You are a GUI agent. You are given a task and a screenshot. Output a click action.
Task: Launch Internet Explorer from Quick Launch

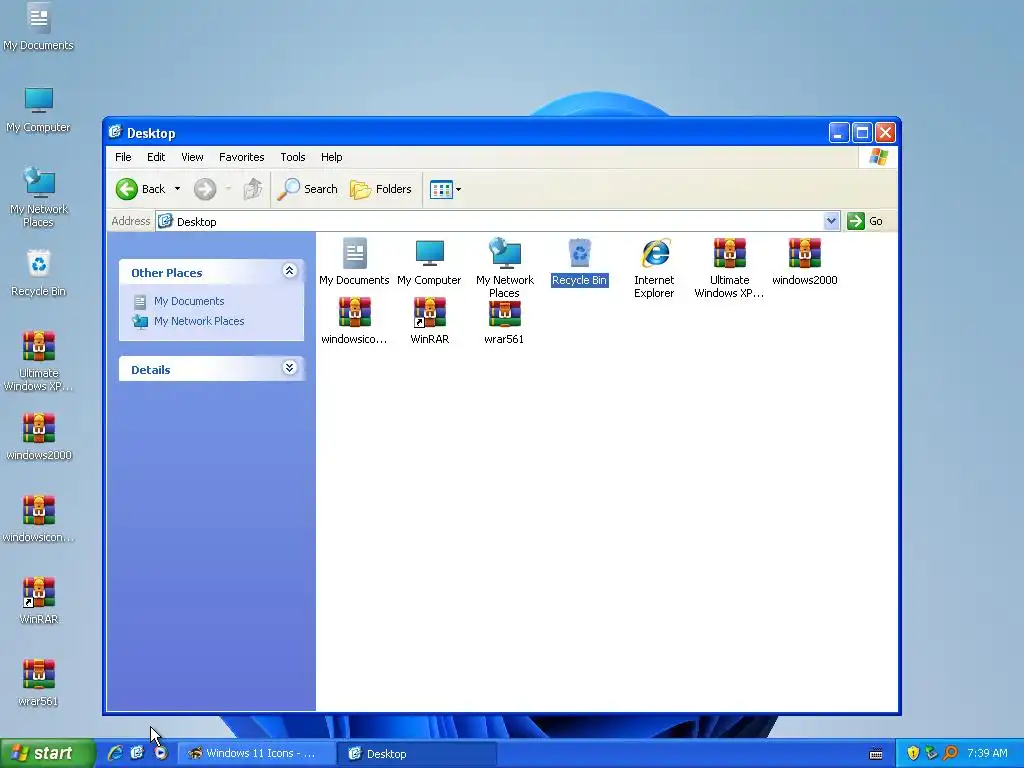point(115,754)
